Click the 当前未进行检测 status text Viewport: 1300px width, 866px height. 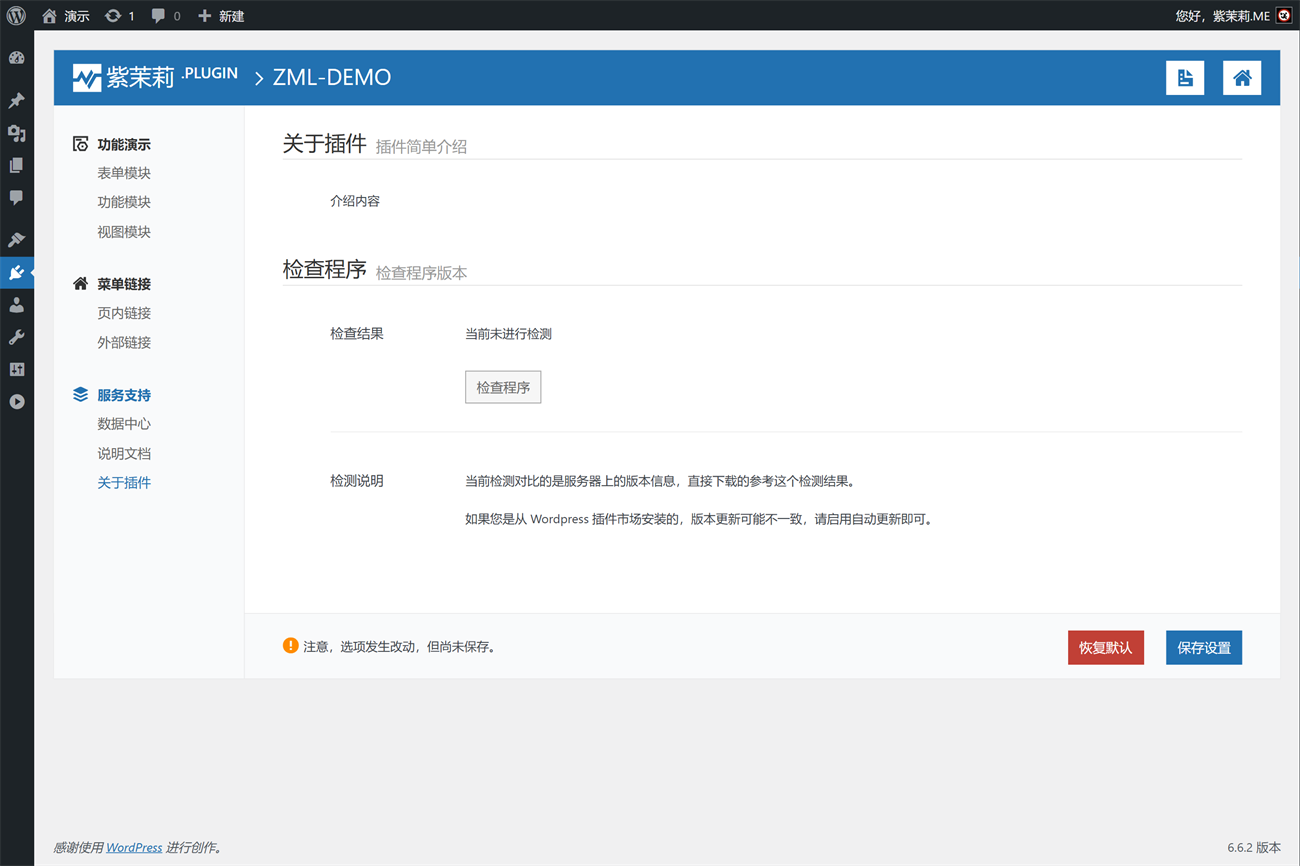coord(508,334)
